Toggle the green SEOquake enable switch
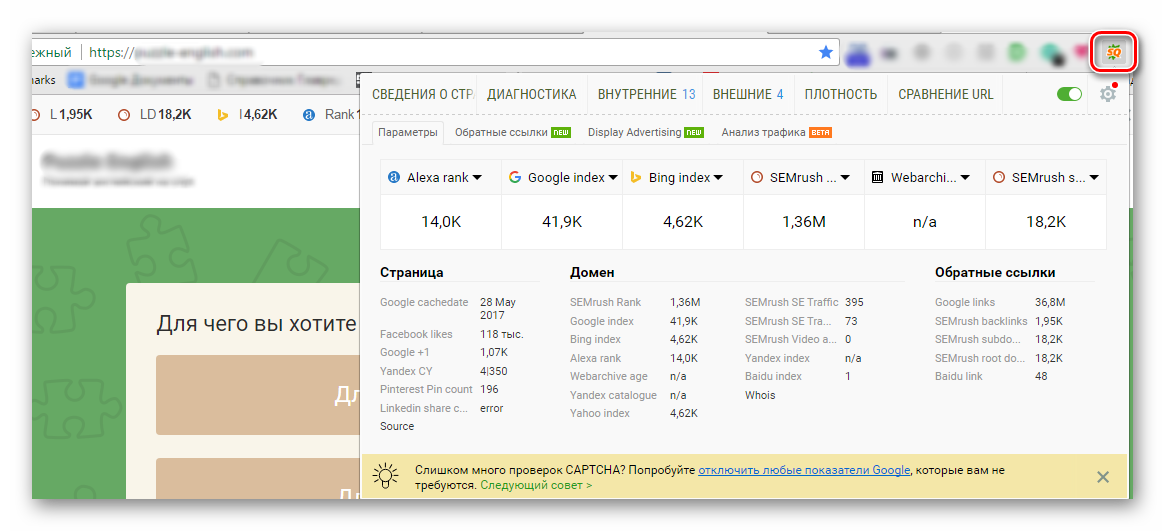The width and height of the screenshot is (1165, 531). pyautogui.click(x=1069, y=94)
